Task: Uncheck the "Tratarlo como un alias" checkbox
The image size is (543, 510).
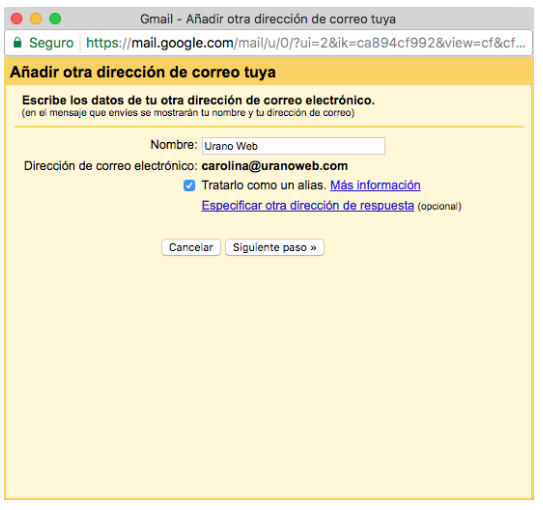Action: coord(189,186)
